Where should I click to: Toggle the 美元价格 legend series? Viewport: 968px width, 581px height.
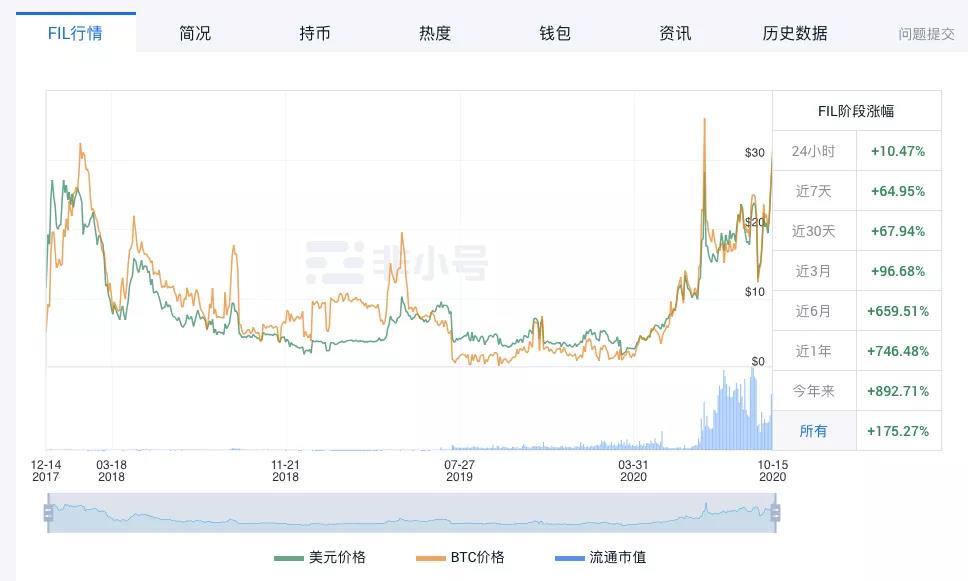(320, 557)
